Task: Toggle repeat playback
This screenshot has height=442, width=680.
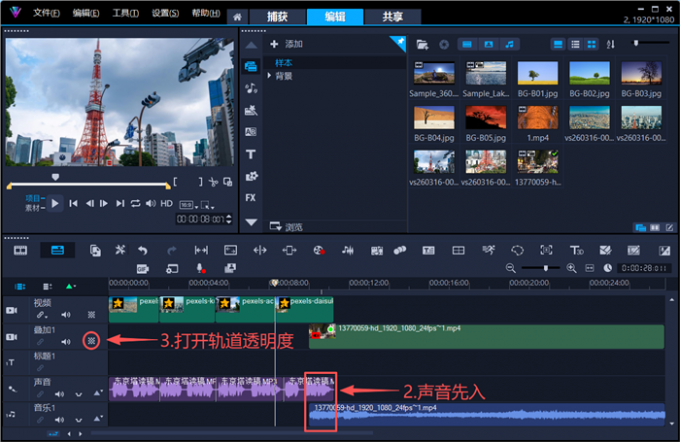Action: click(x=135, y=203)
